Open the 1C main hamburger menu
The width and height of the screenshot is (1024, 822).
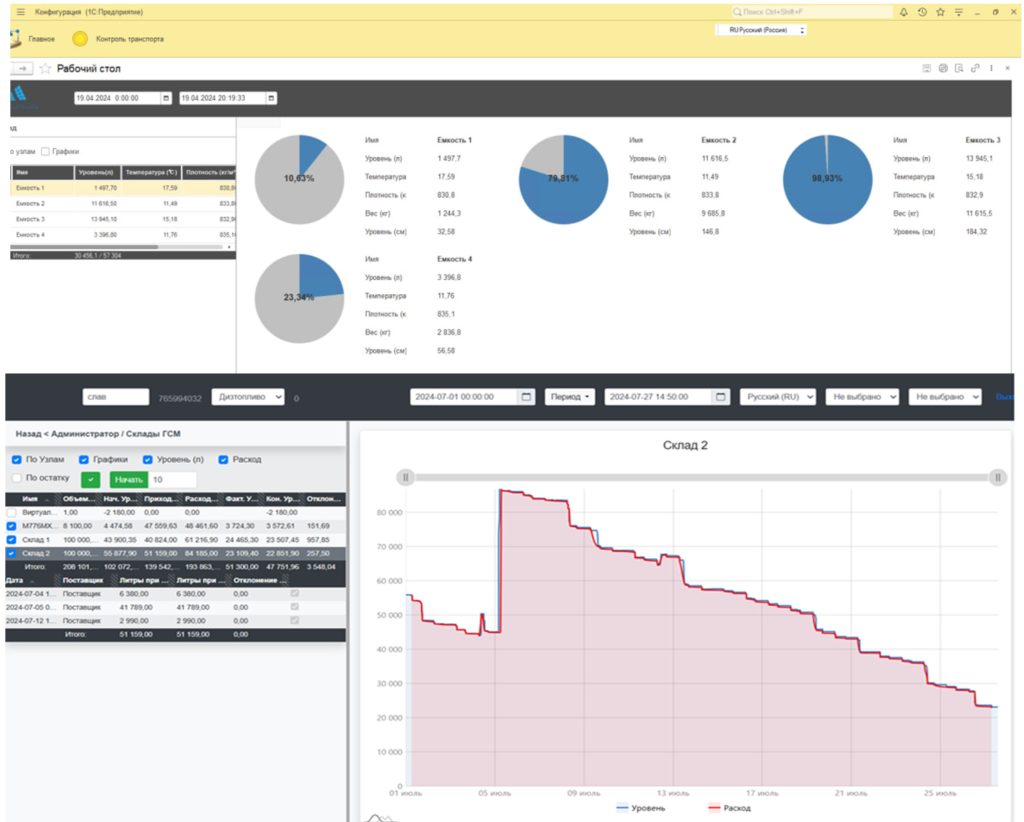(x=21, y=12)
